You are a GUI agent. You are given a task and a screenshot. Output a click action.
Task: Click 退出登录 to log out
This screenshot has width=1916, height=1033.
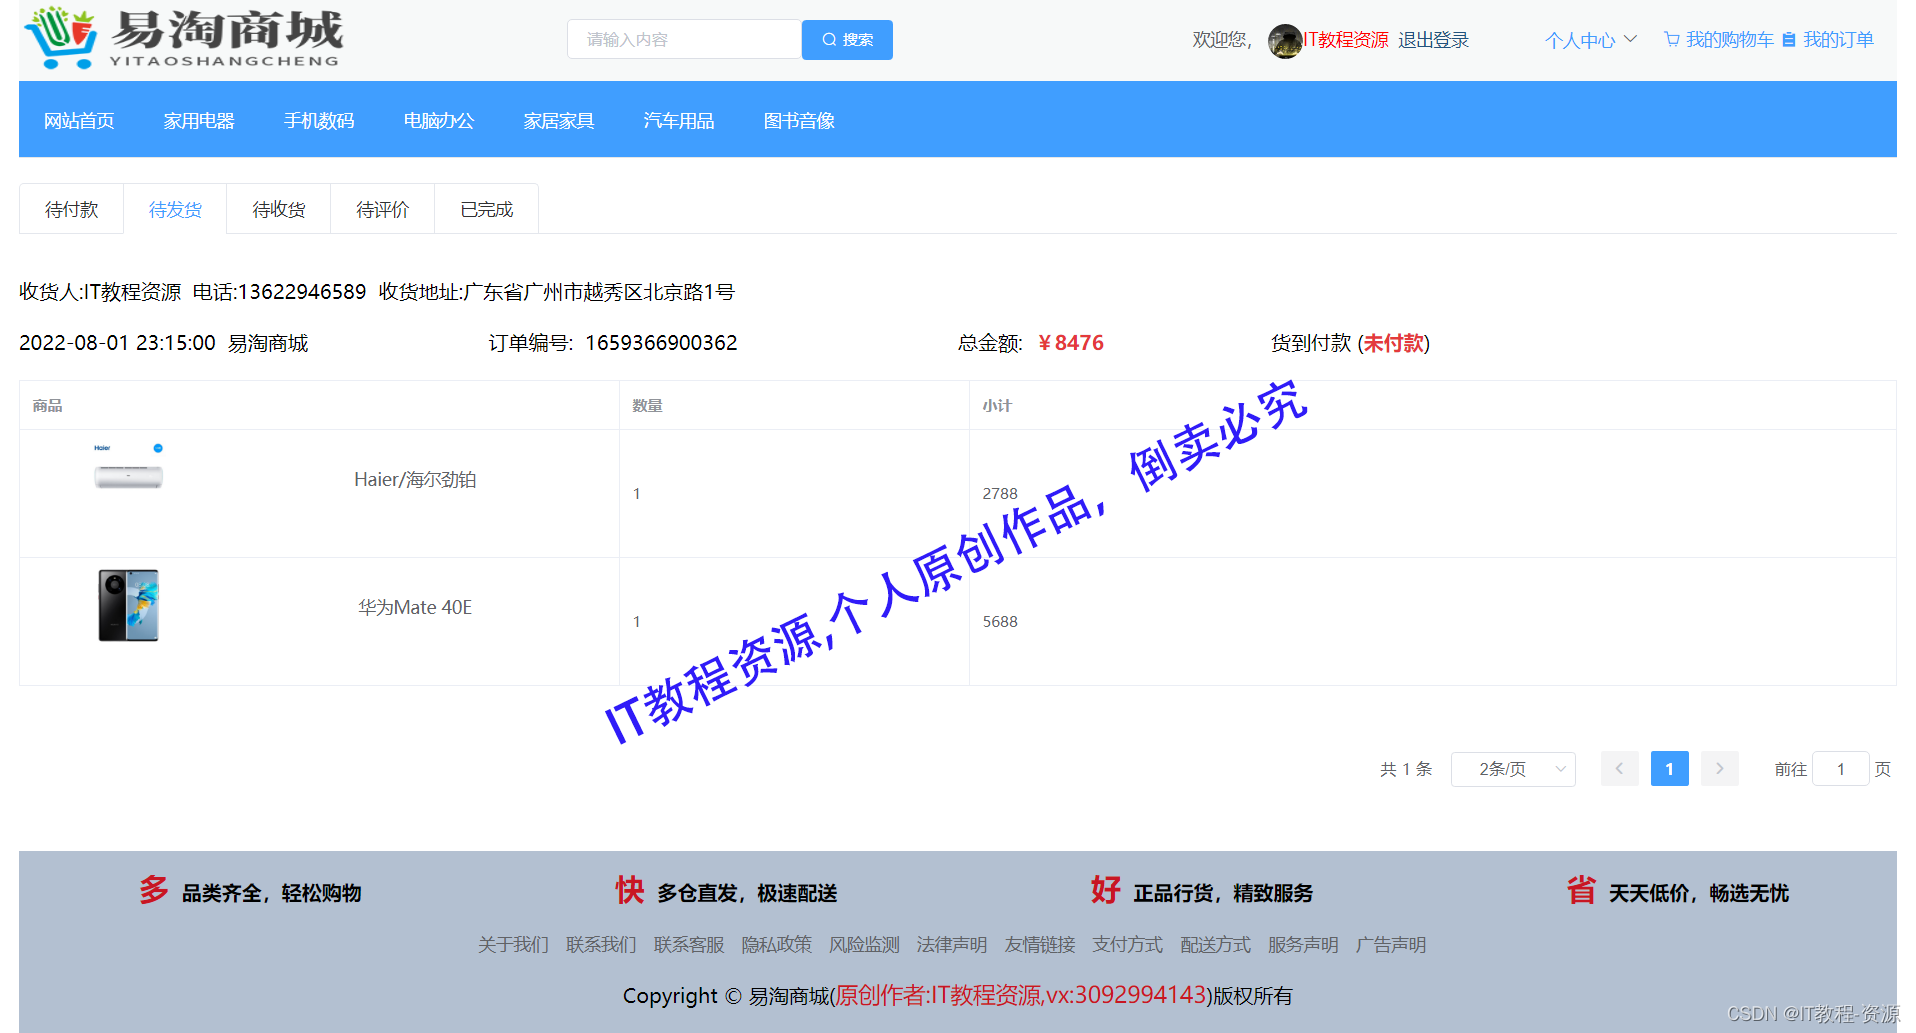point(1433,40)
